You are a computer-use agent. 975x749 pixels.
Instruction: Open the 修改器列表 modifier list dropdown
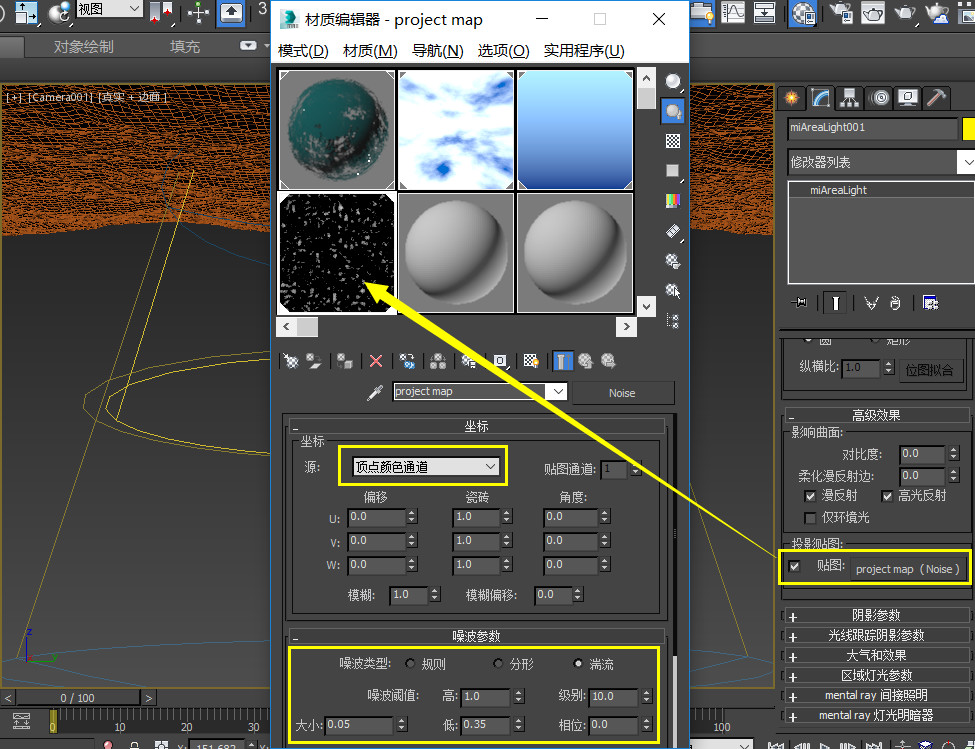(x=880, y=161)
